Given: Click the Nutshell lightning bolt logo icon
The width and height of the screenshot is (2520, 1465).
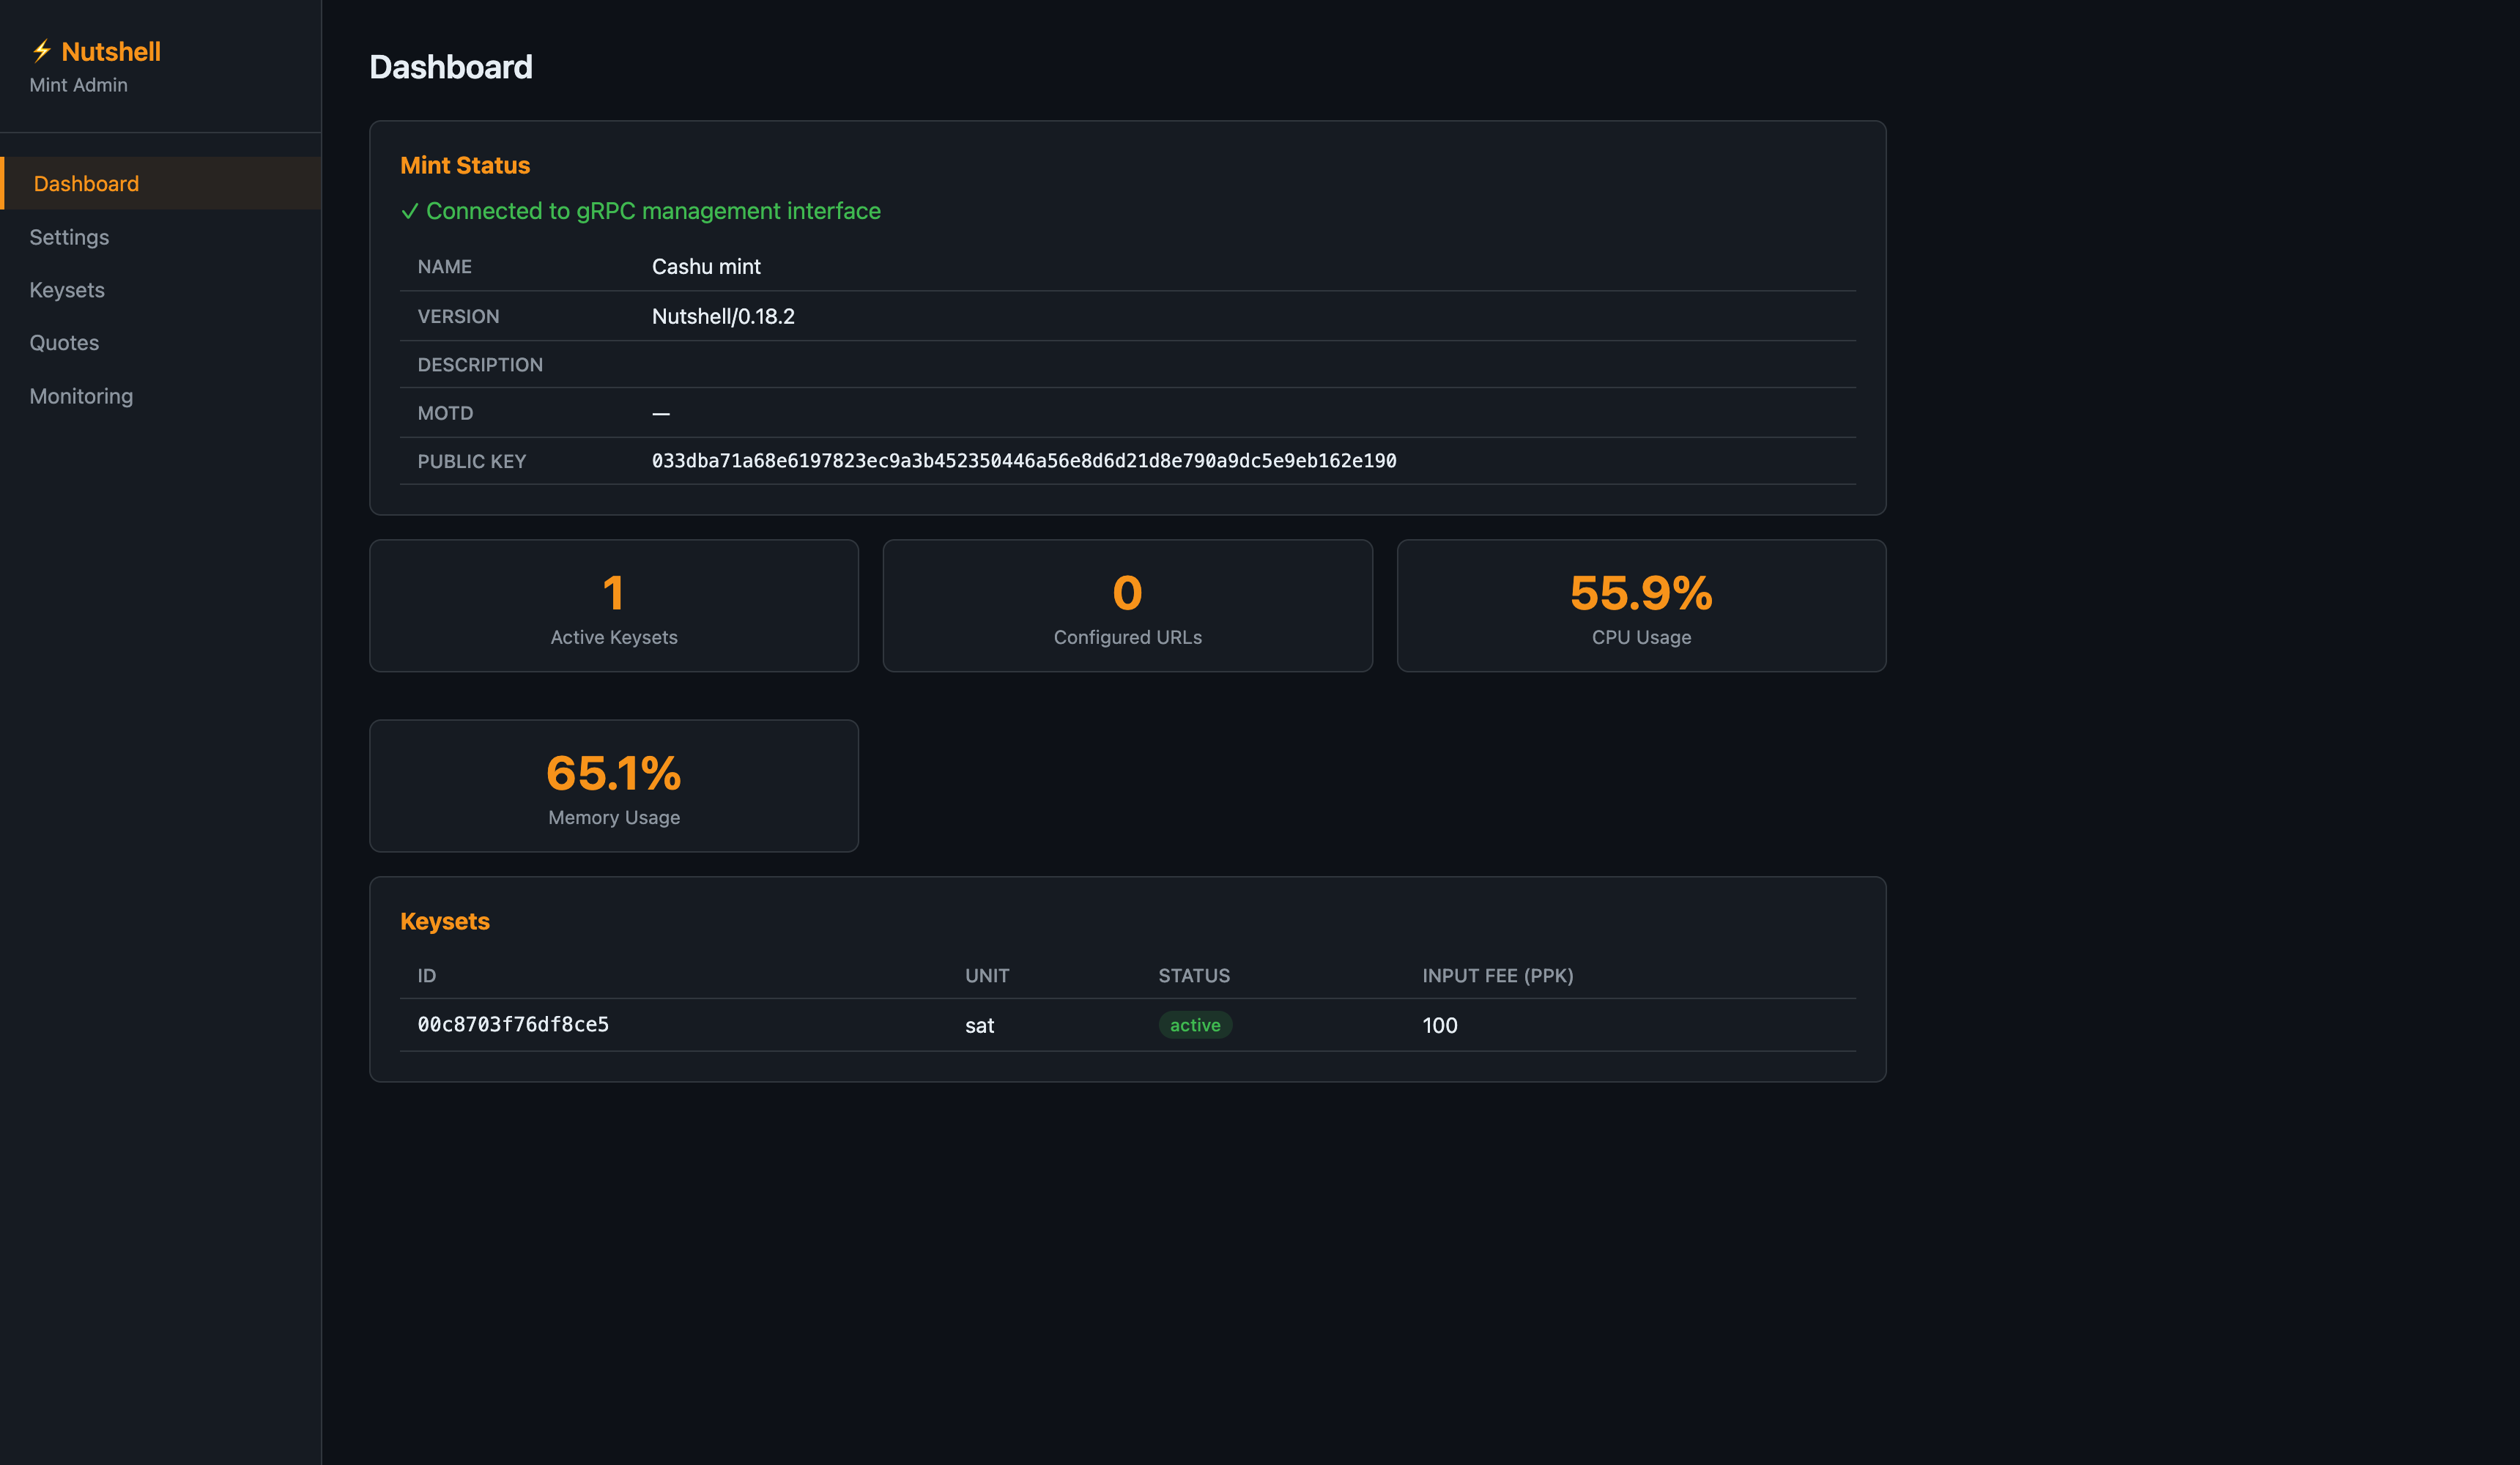Looking at the screenshot, I should (41, 51).
